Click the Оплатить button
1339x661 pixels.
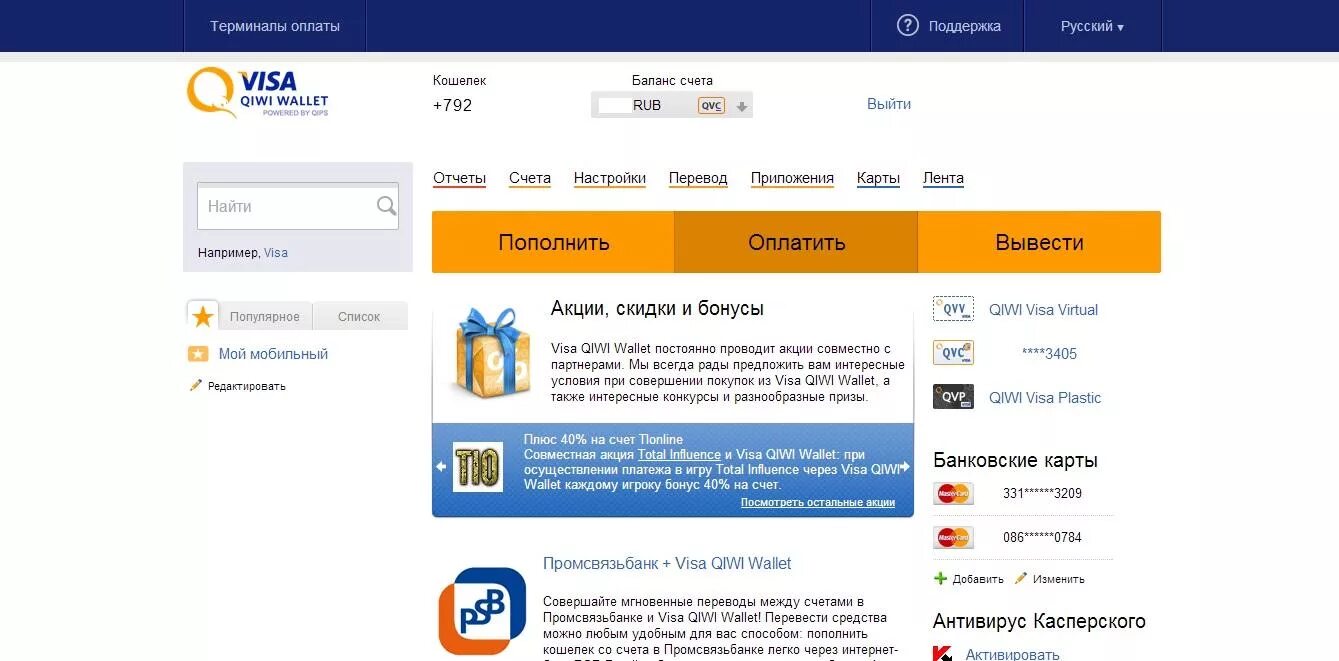click(x=796, y=242)
